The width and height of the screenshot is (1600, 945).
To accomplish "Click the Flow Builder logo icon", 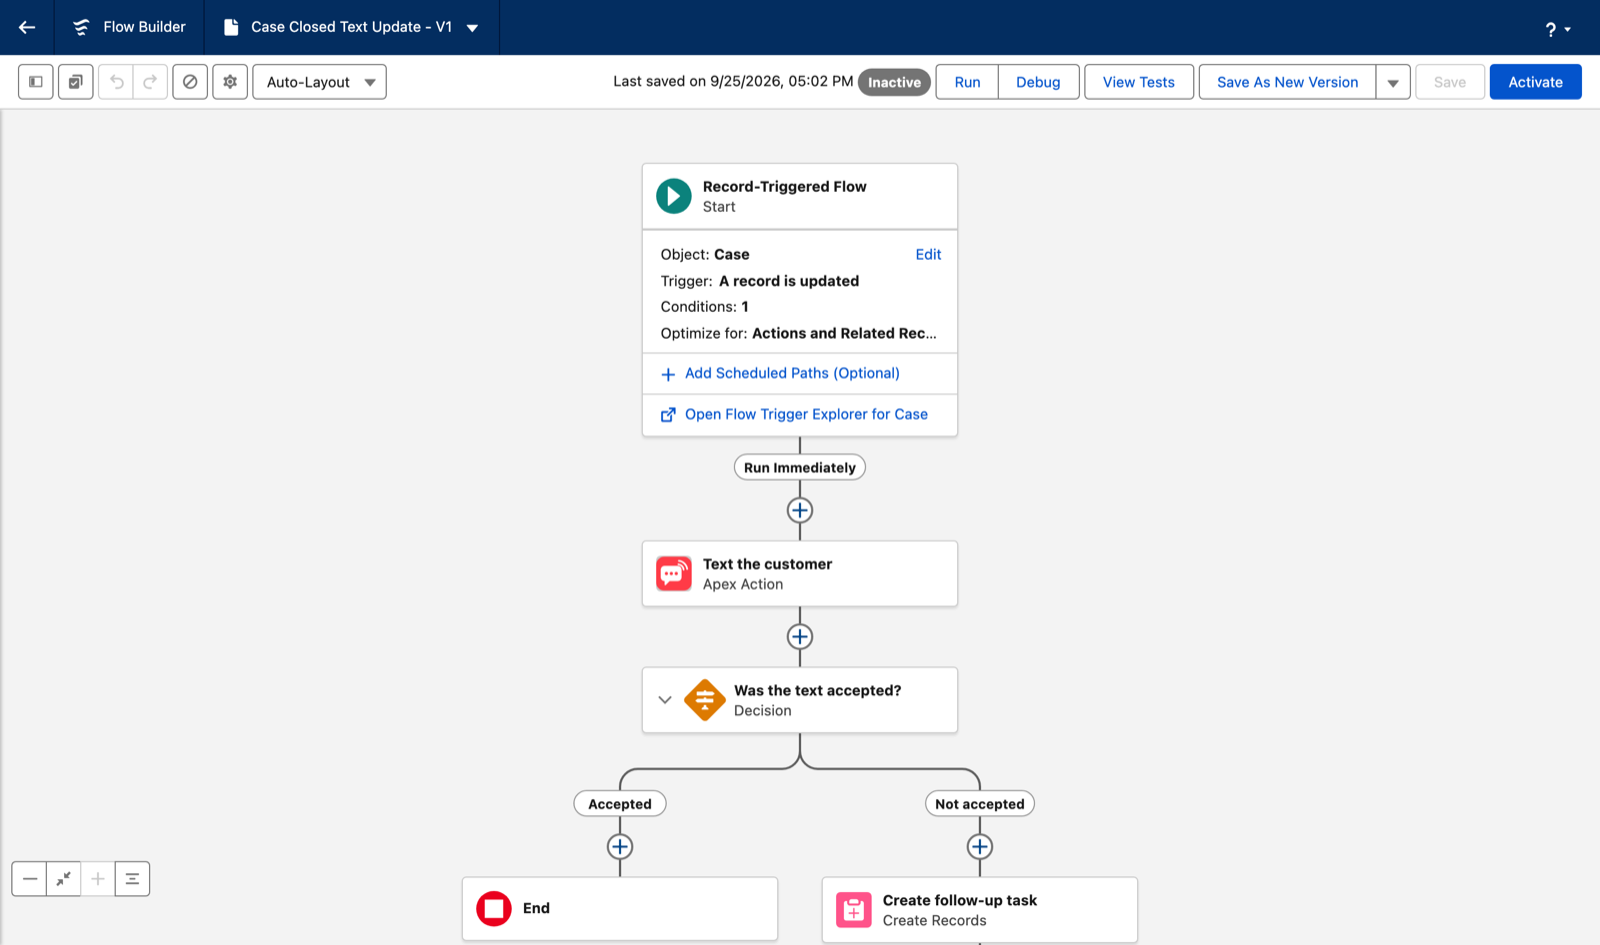I will point(81,27).
